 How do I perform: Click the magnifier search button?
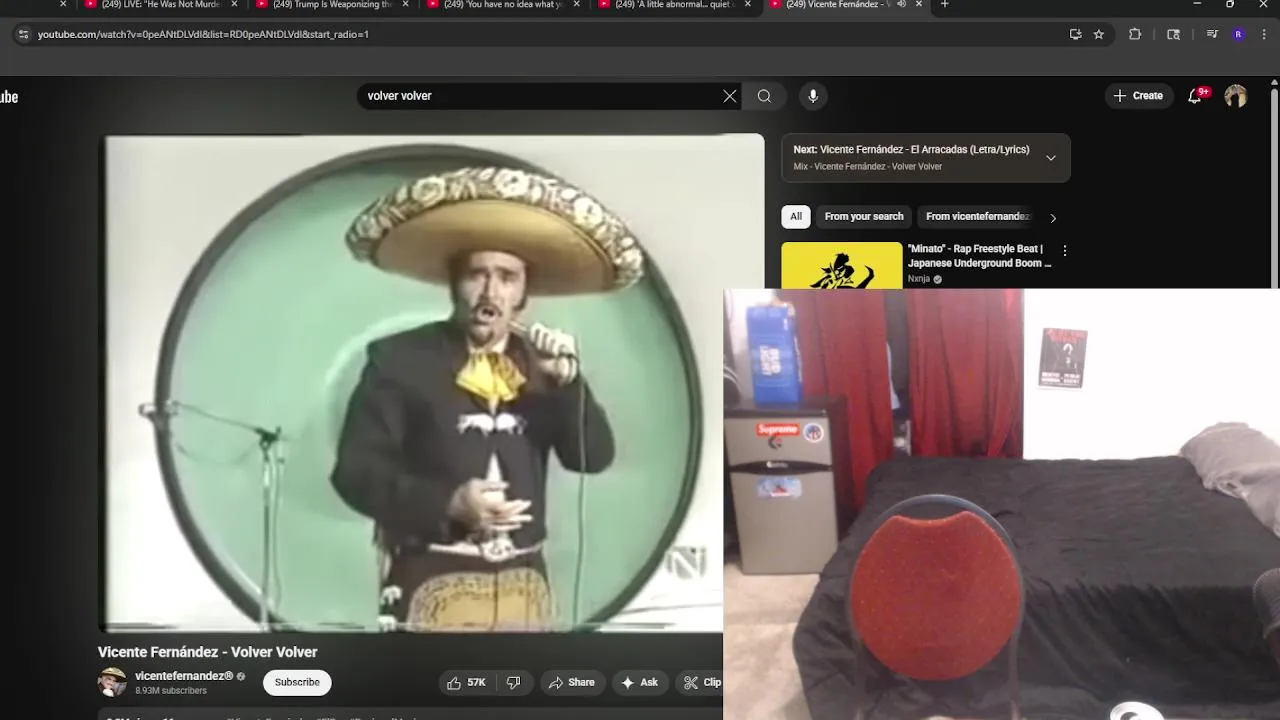point(764,96)
